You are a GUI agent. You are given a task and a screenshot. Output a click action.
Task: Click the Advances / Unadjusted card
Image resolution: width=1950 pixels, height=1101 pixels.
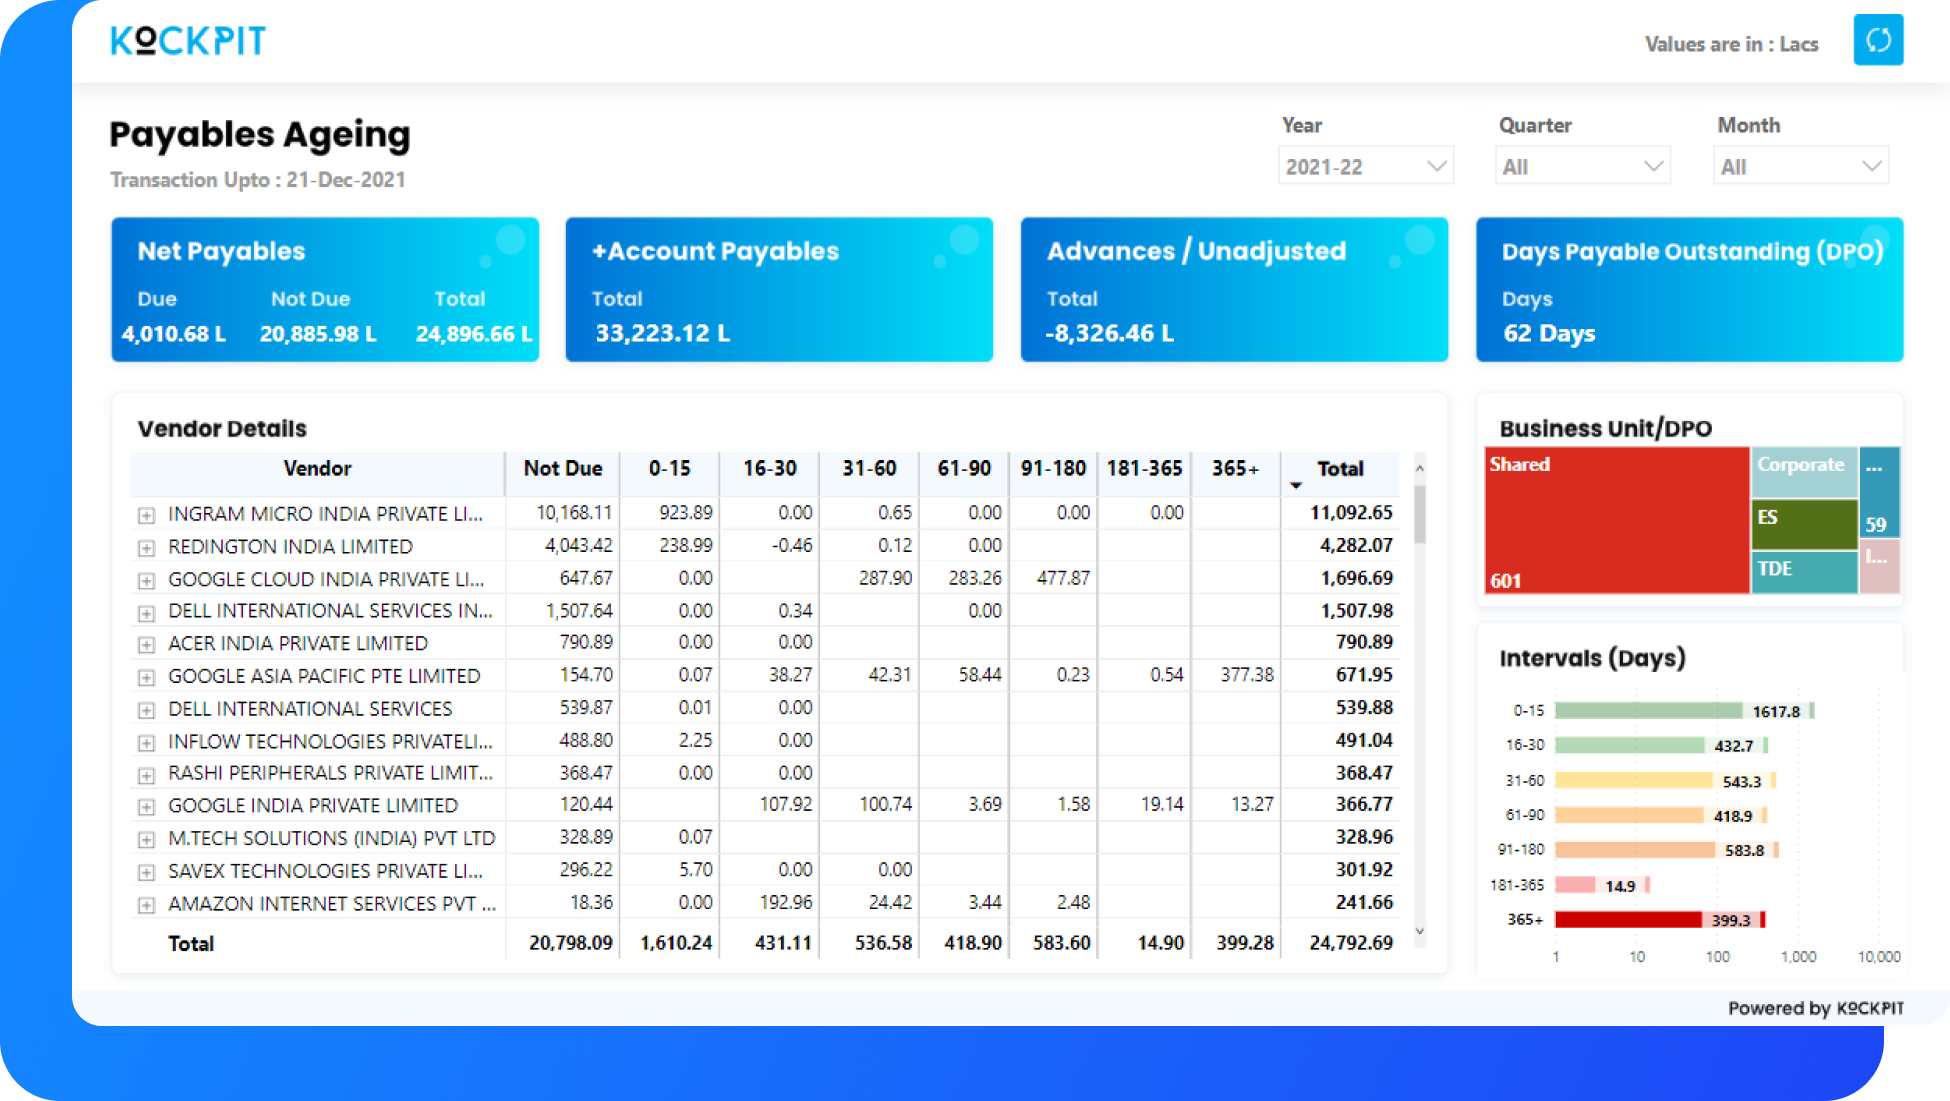point(1234,290)
